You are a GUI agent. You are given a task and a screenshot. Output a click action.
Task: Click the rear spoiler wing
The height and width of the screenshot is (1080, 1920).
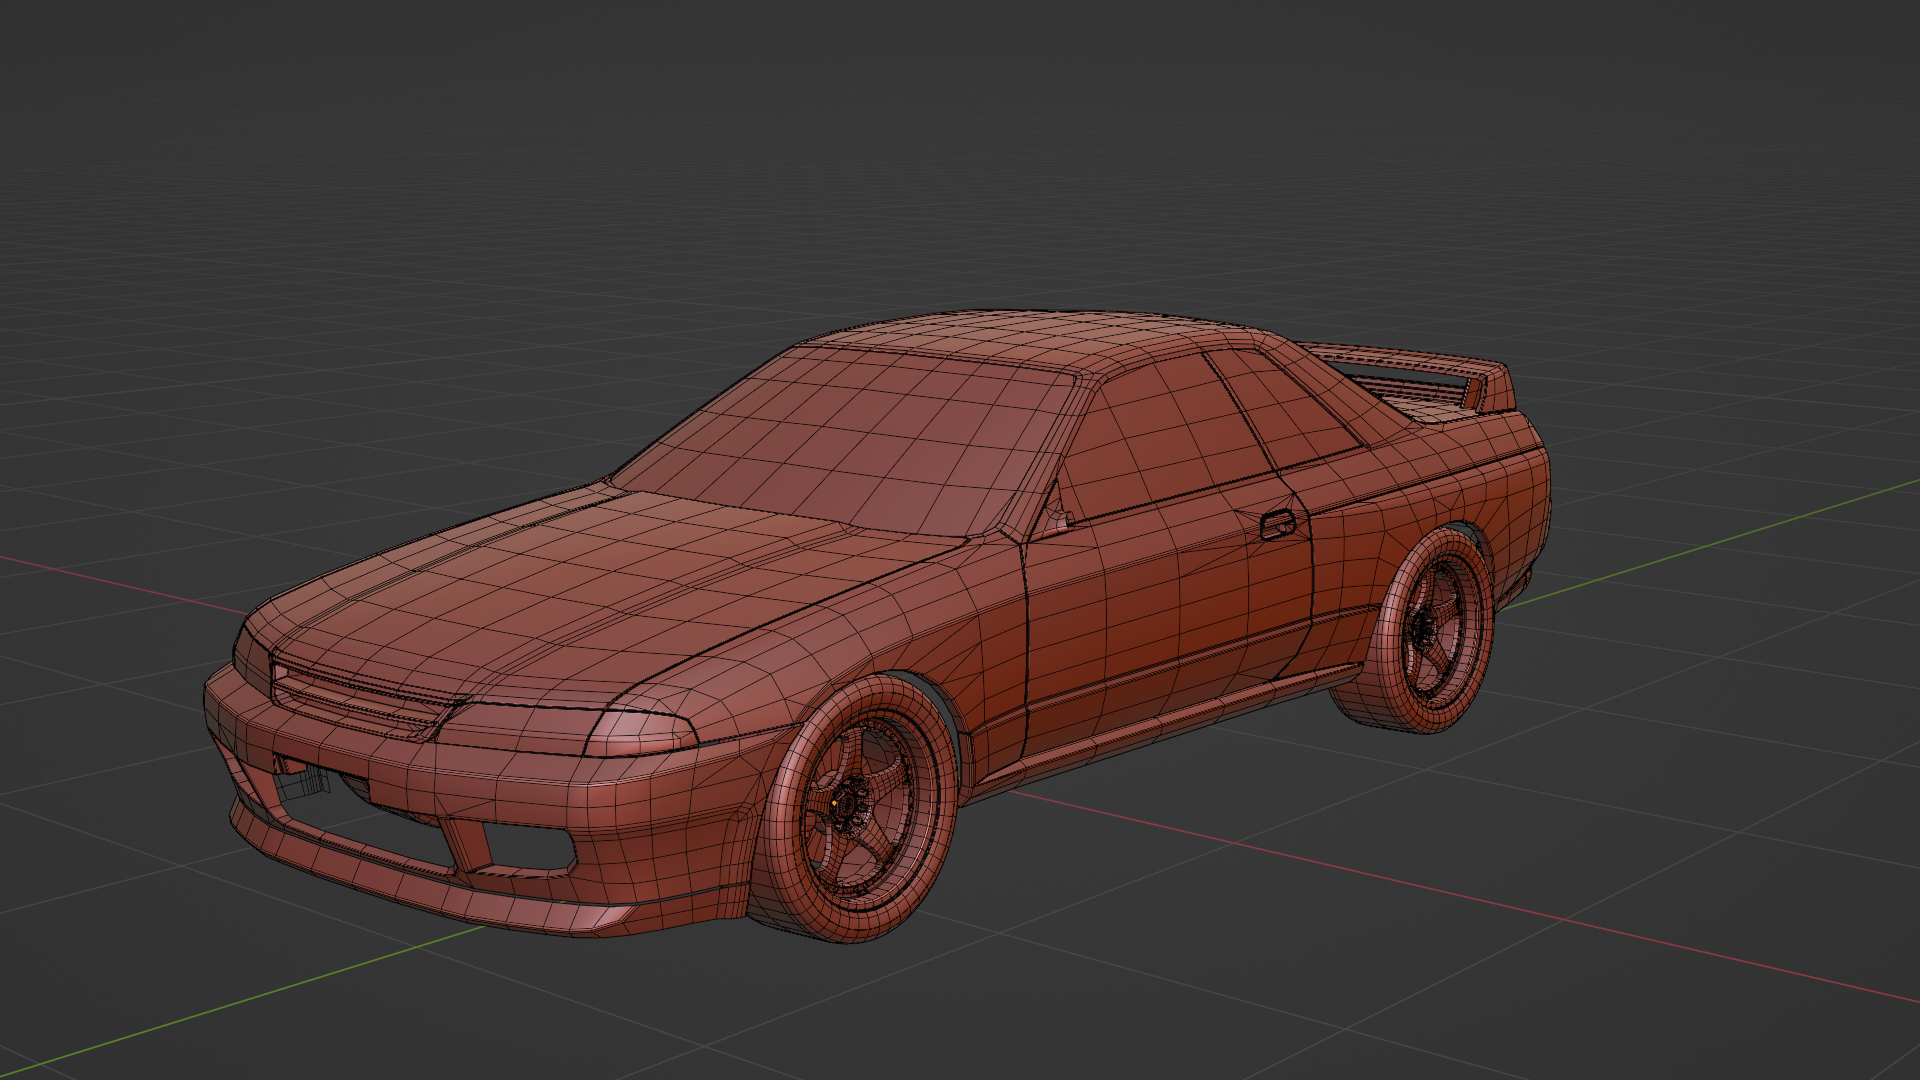pos(1400,359)
